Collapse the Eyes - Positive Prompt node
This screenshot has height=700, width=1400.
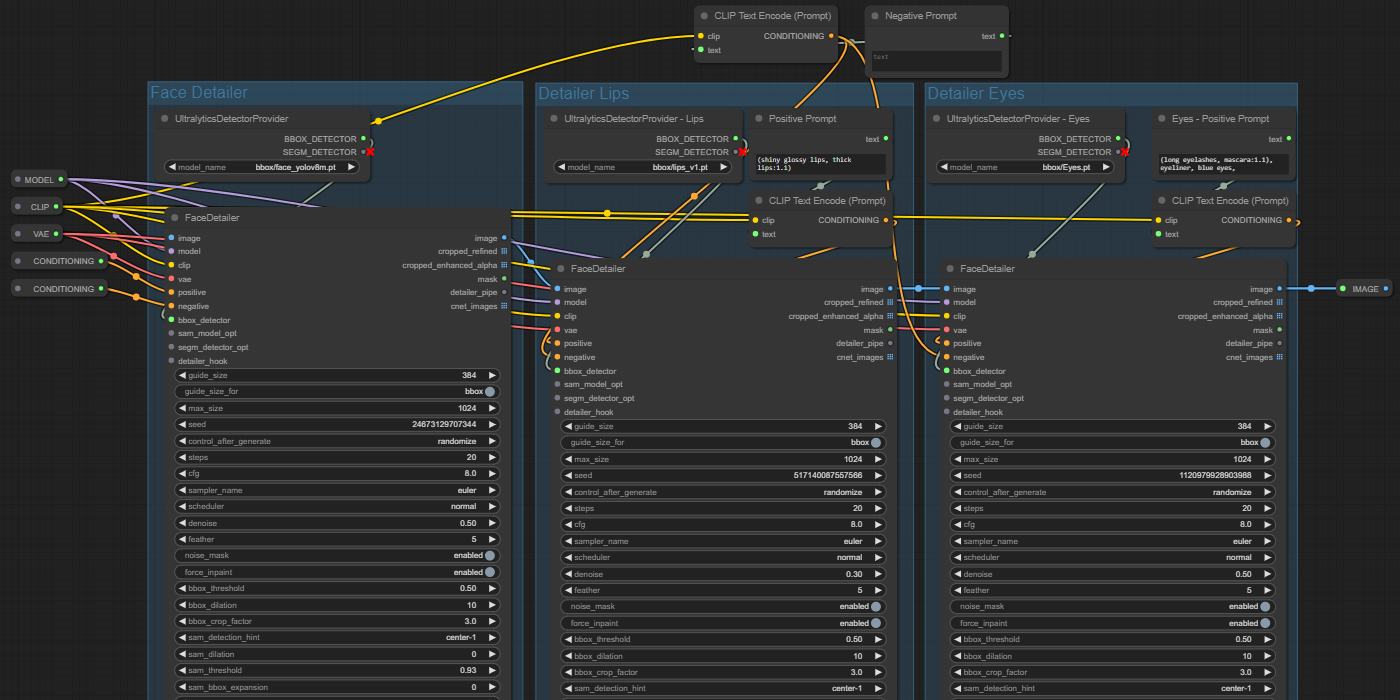coord(1161,119)
